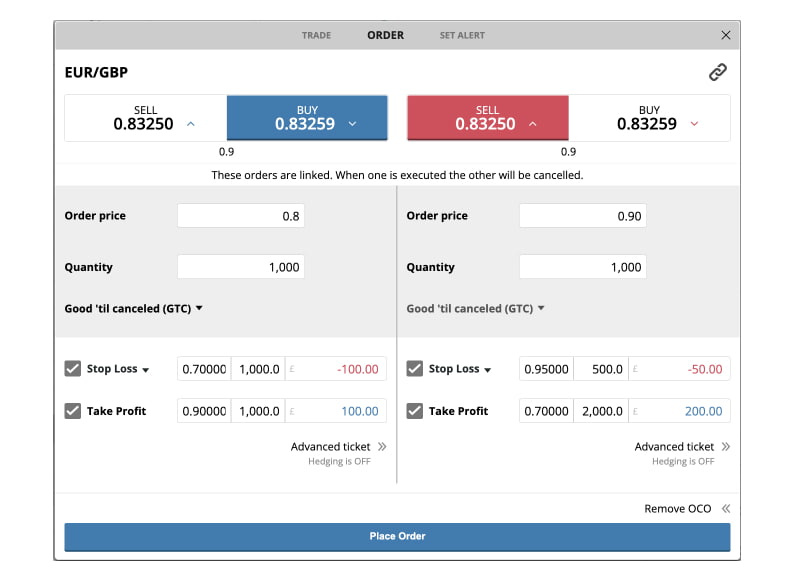This screenshot has width=792, height=582.
Task: Click the link chain icon beside EUR/GBP
Action: pos(717,72)
